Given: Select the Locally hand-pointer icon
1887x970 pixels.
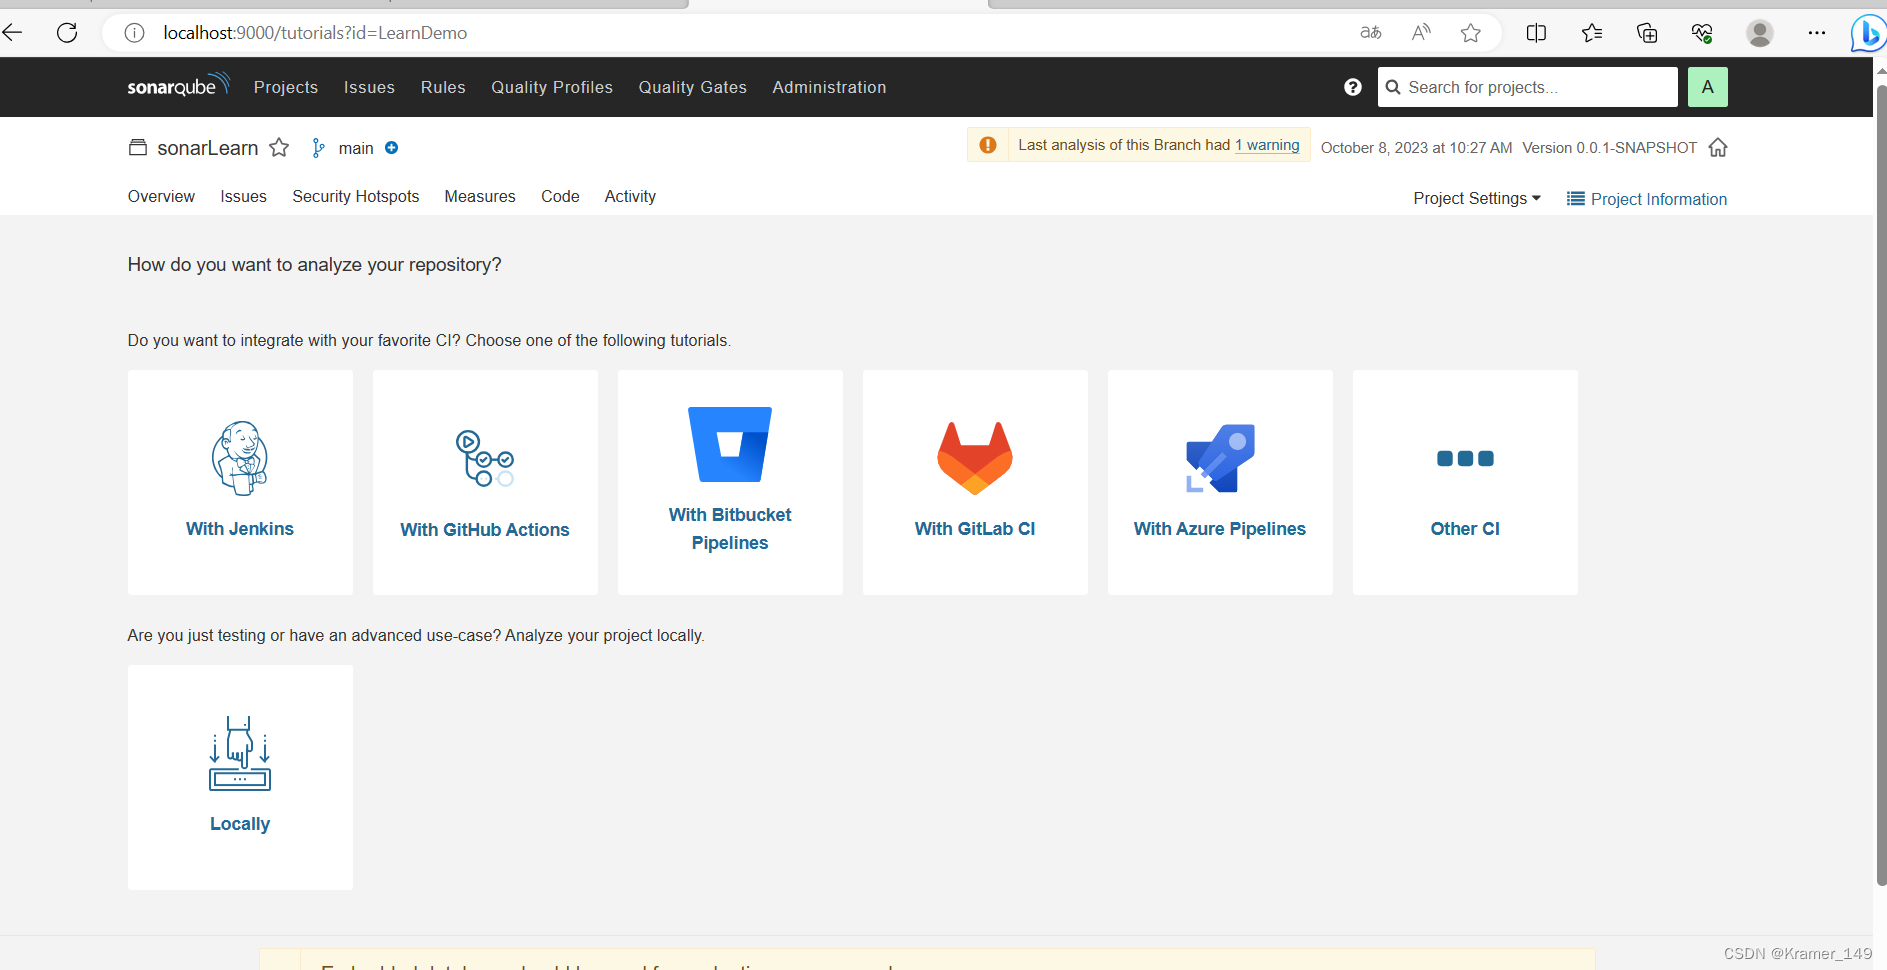Looking at the screenshot, I should pos(240,753).
